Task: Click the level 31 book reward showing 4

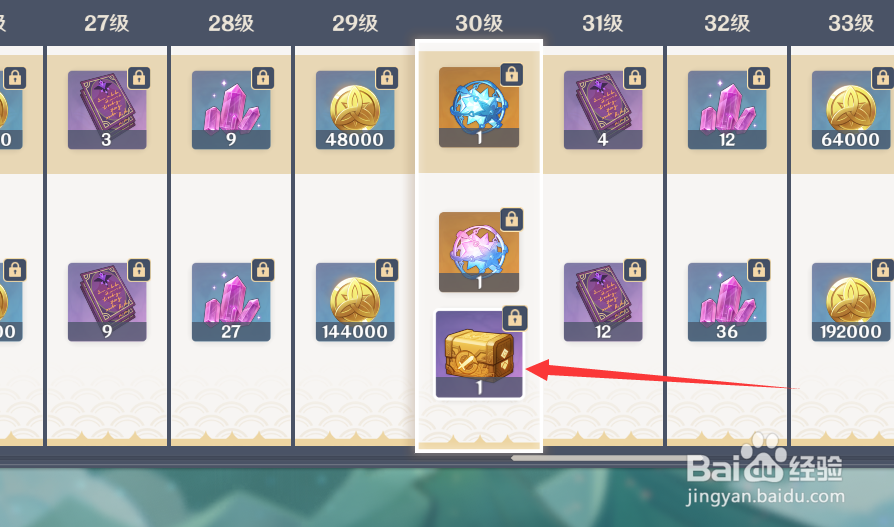Action: 603,110
